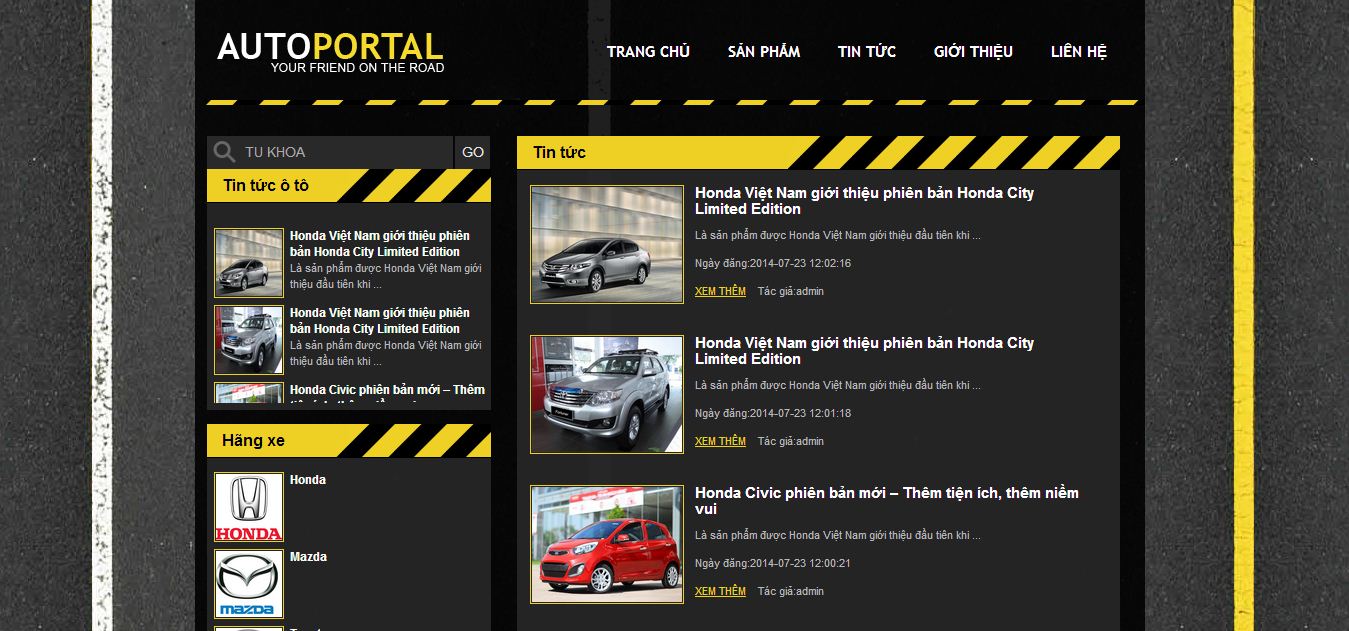The width and height of the screenshot is (1349, 631).
Task: Open the main Honda Civic 'Thêm tiện ích' headline
Action: 887,501
